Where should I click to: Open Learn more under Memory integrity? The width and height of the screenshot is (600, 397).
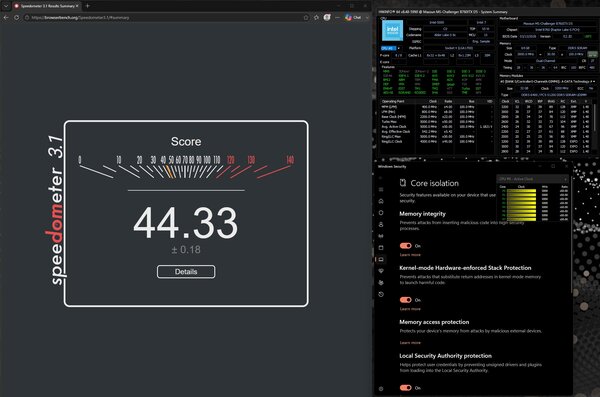[x=410, y=255]
